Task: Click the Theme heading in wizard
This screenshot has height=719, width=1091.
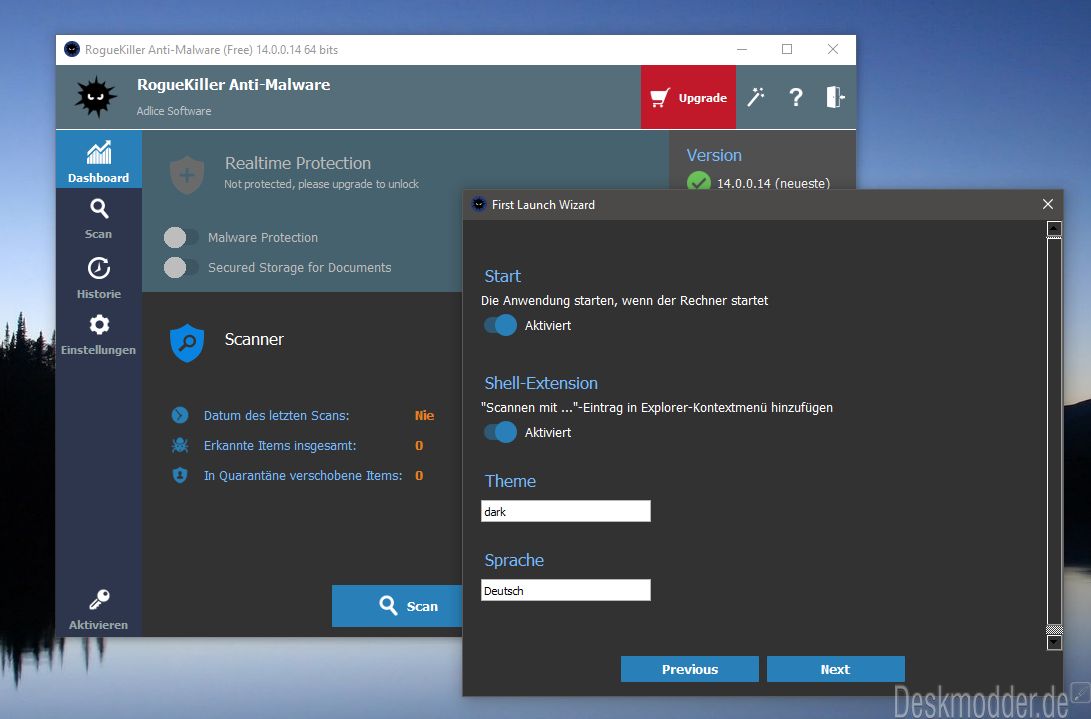Action: pos(510,481)
